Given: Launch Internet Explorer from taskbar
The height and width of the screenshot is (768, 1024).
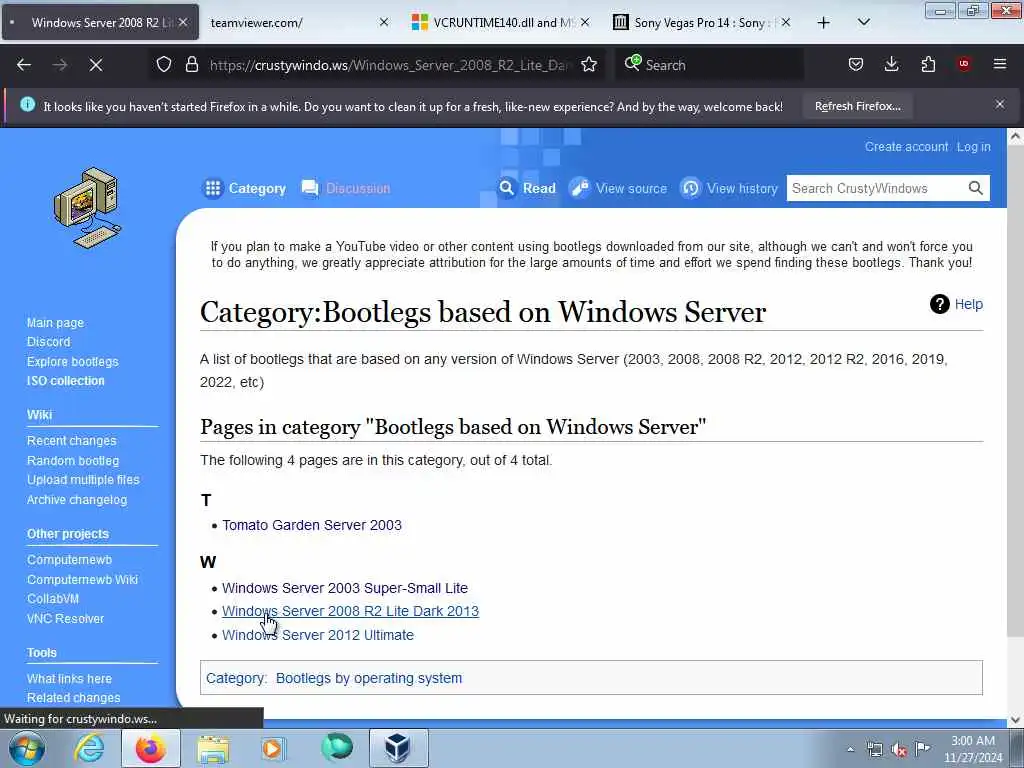Looking at the screenshot, I should pos(89,748).
